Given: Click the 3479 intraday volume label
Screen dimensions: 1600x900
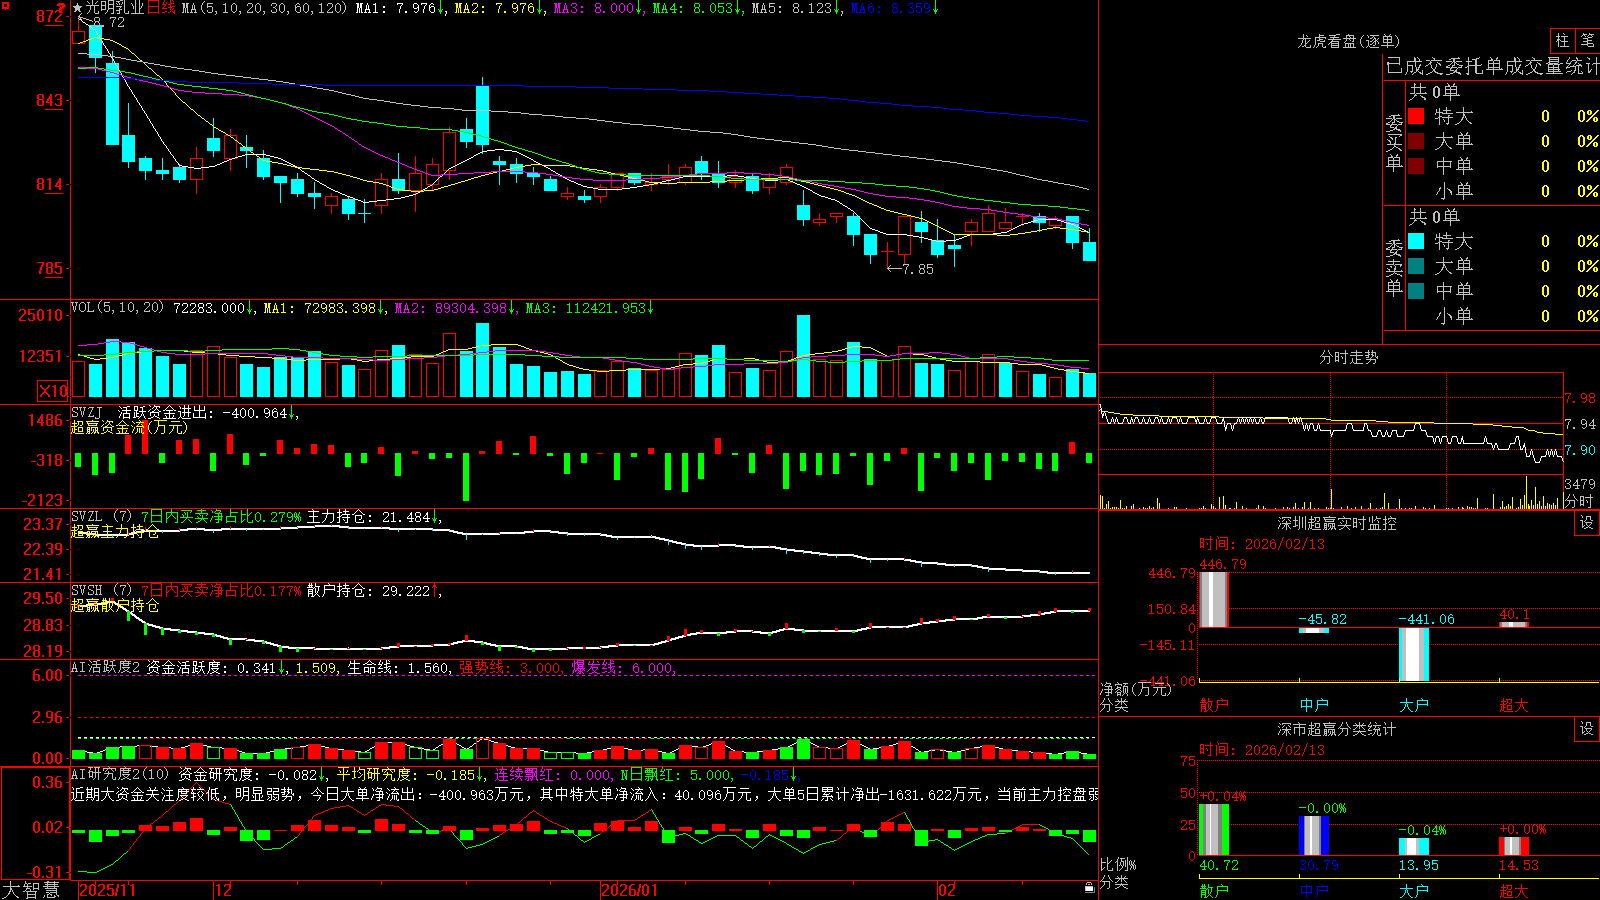Looking at the screenshot, I should tap(1580, 484).
